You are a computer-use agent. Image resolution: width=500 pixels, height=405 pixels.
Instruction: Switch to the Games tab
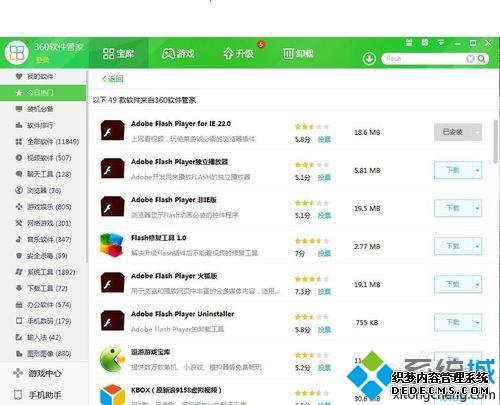(178, 53)
